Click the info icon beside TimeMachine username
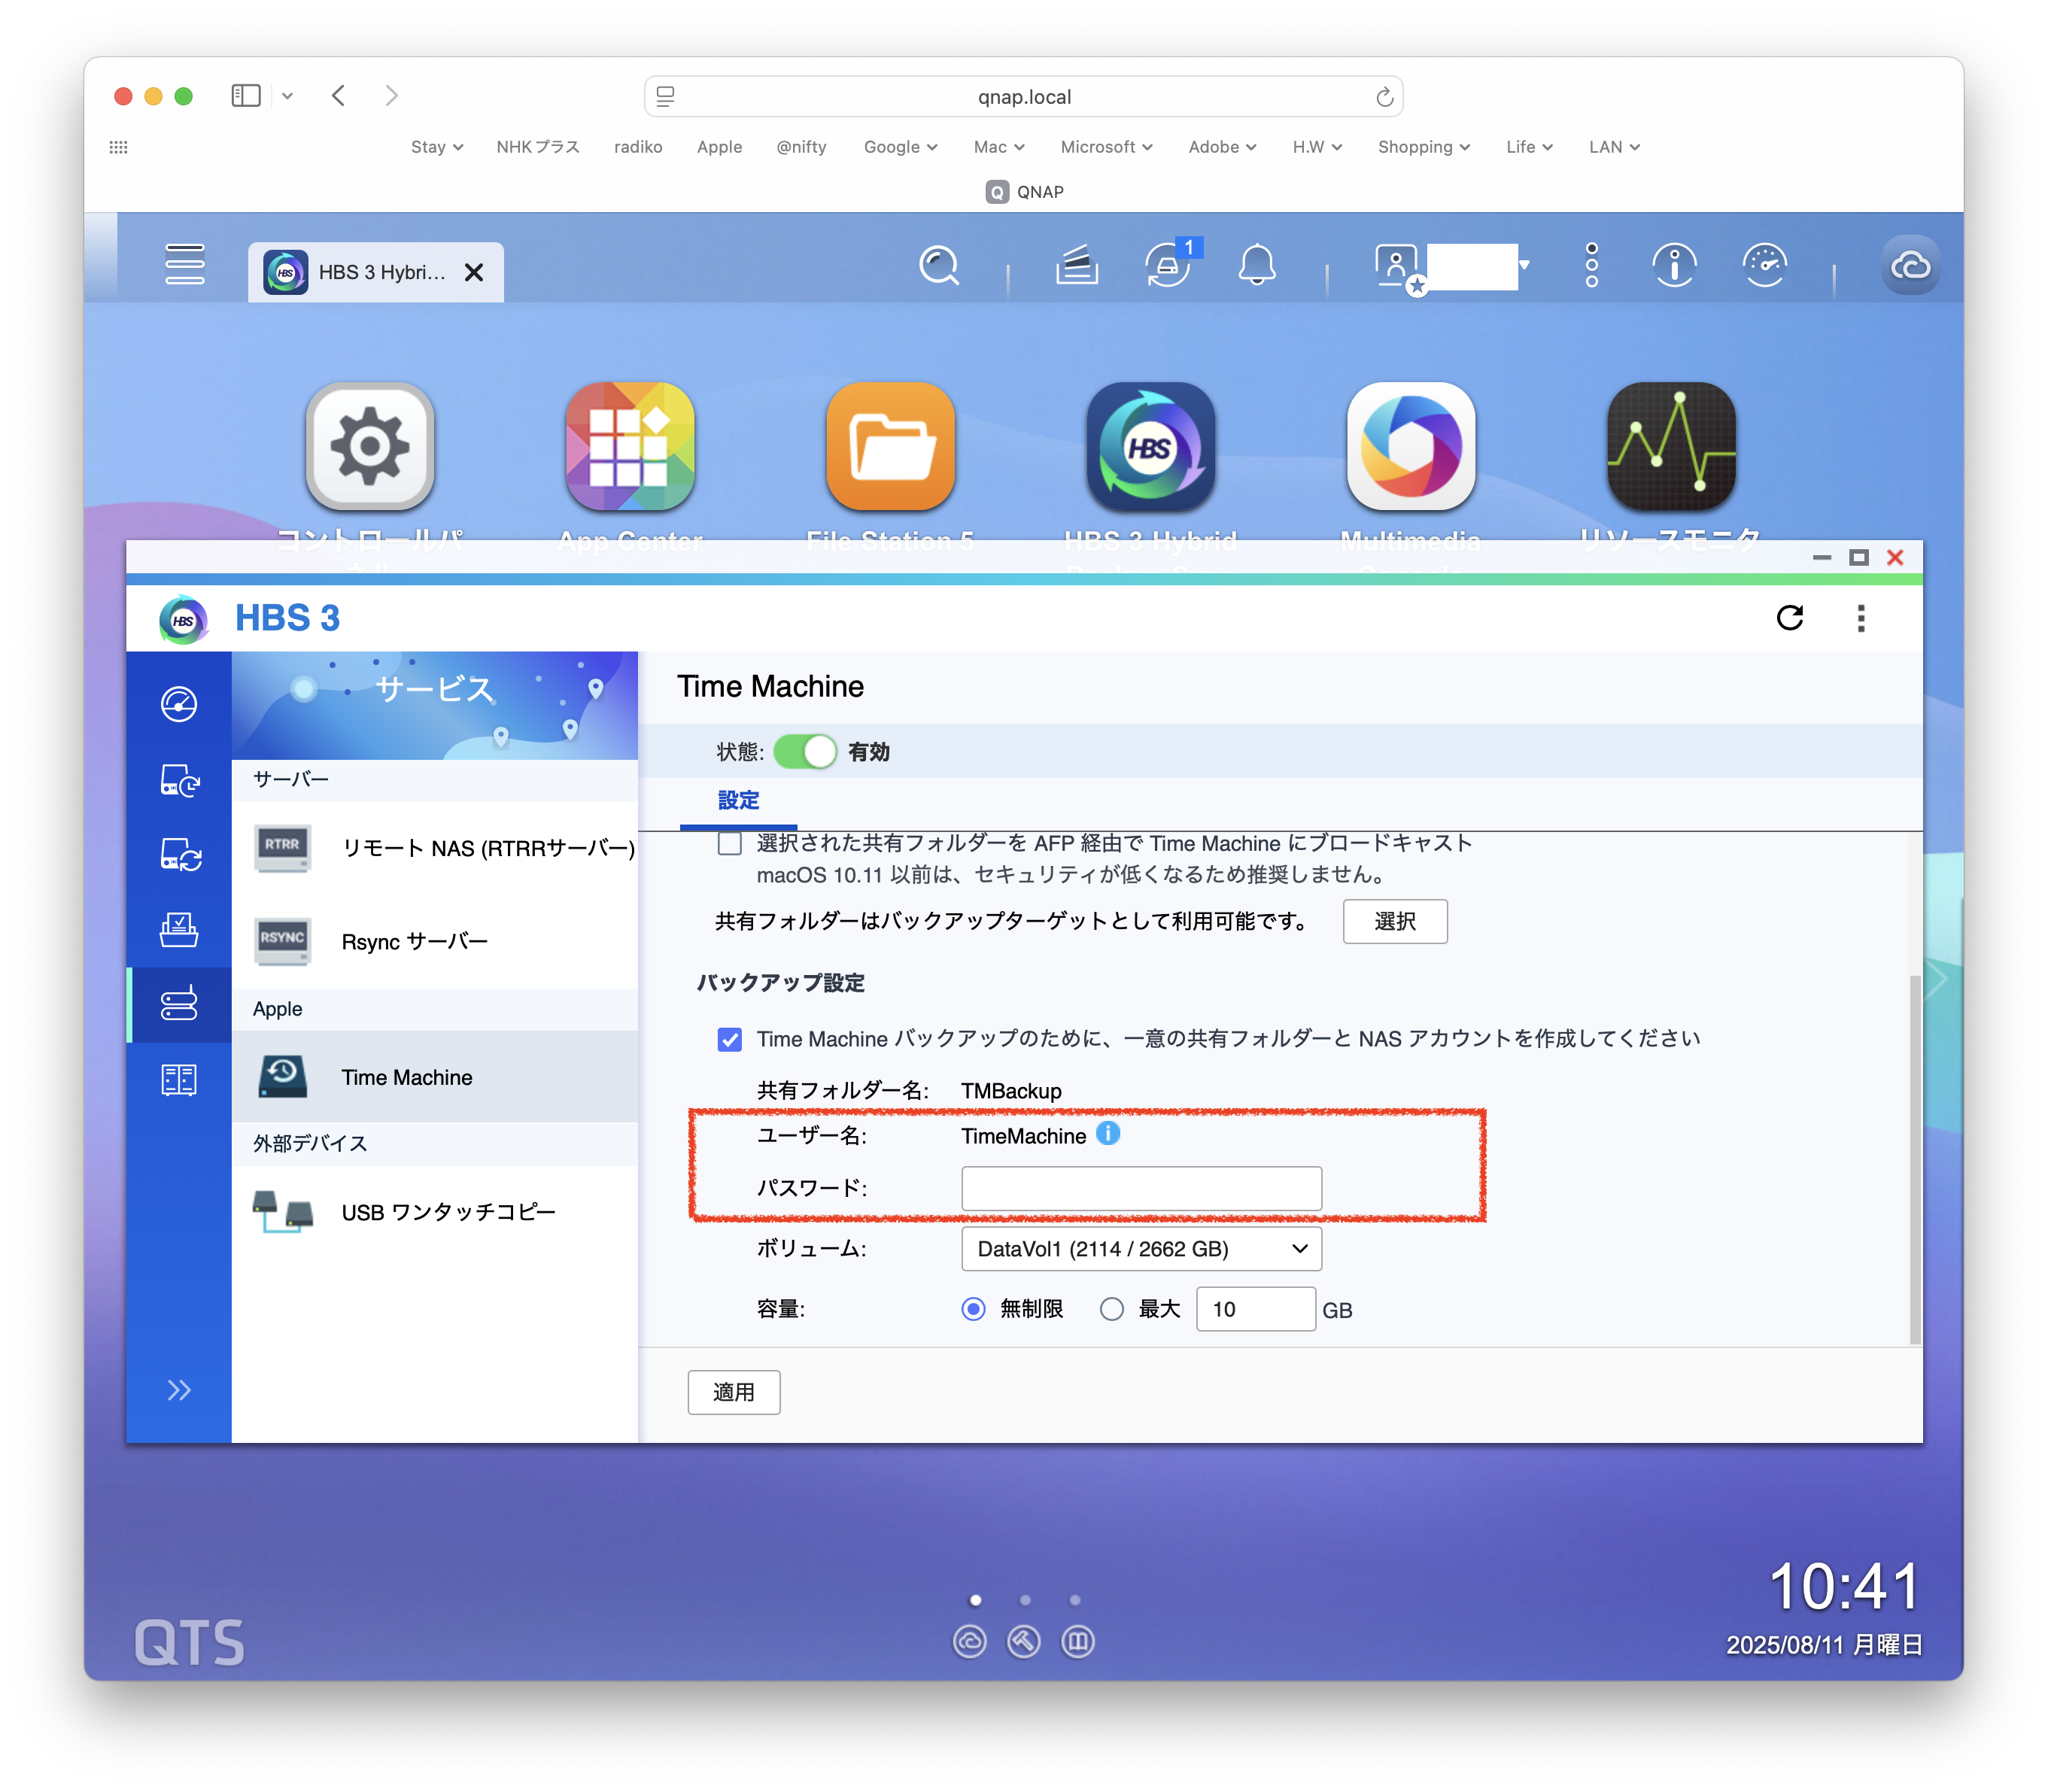This screenshot has width=2048, height=1792. pyautogui.click(x=1108, y=1133)
